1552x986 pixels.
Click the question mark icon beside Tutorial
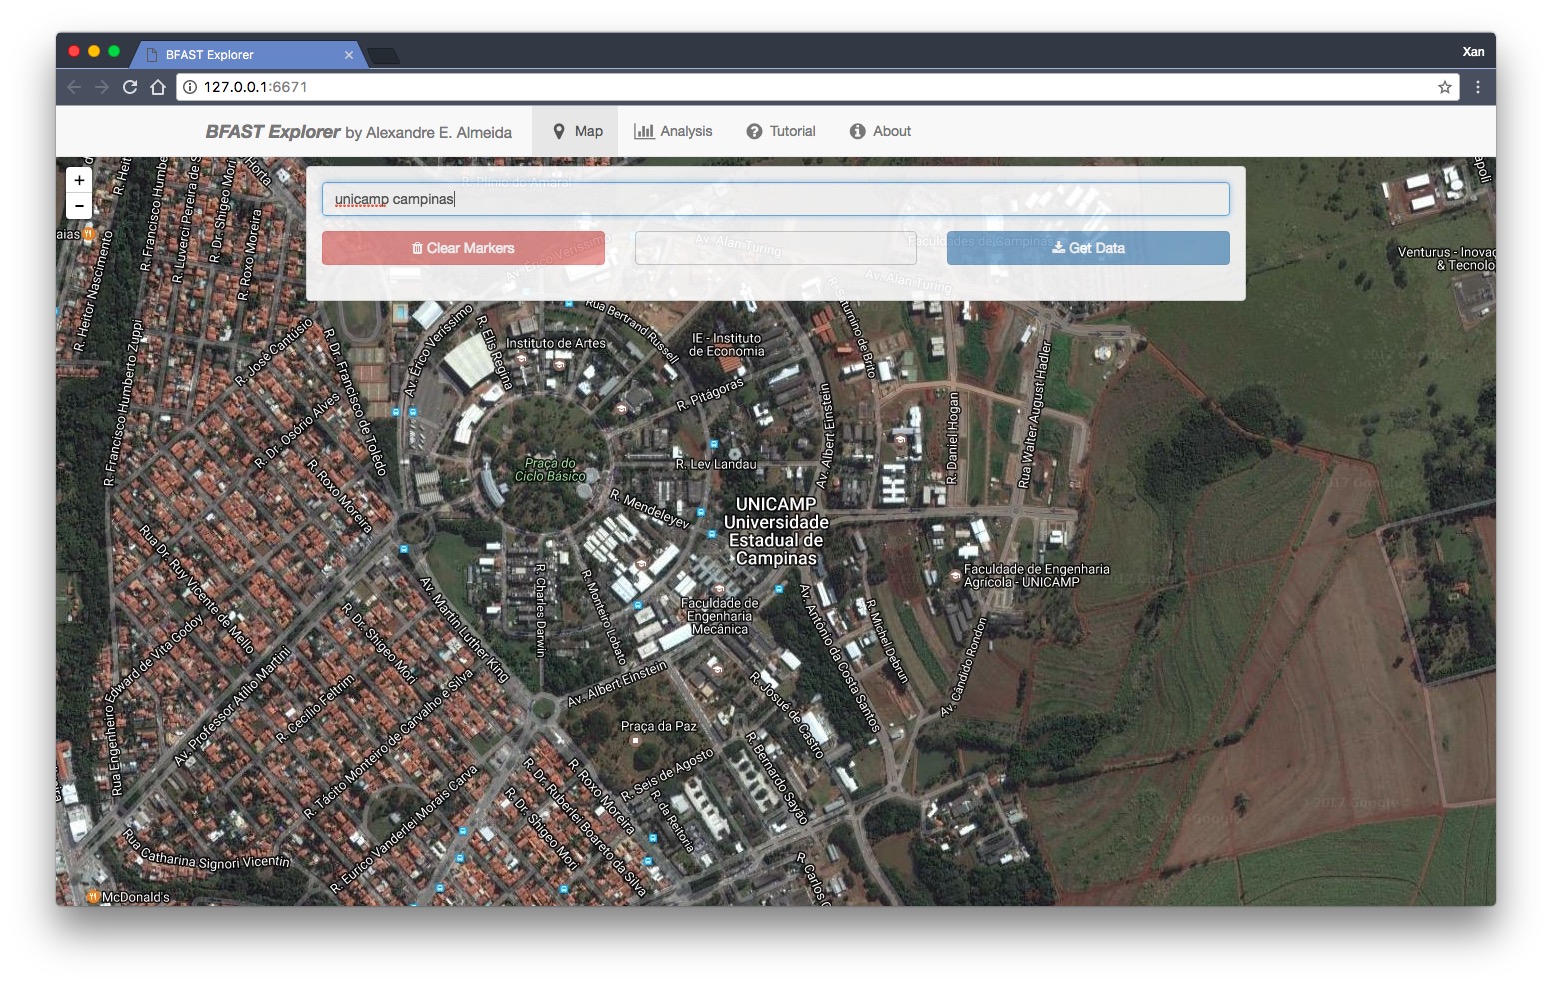click(x=754, y=131)
